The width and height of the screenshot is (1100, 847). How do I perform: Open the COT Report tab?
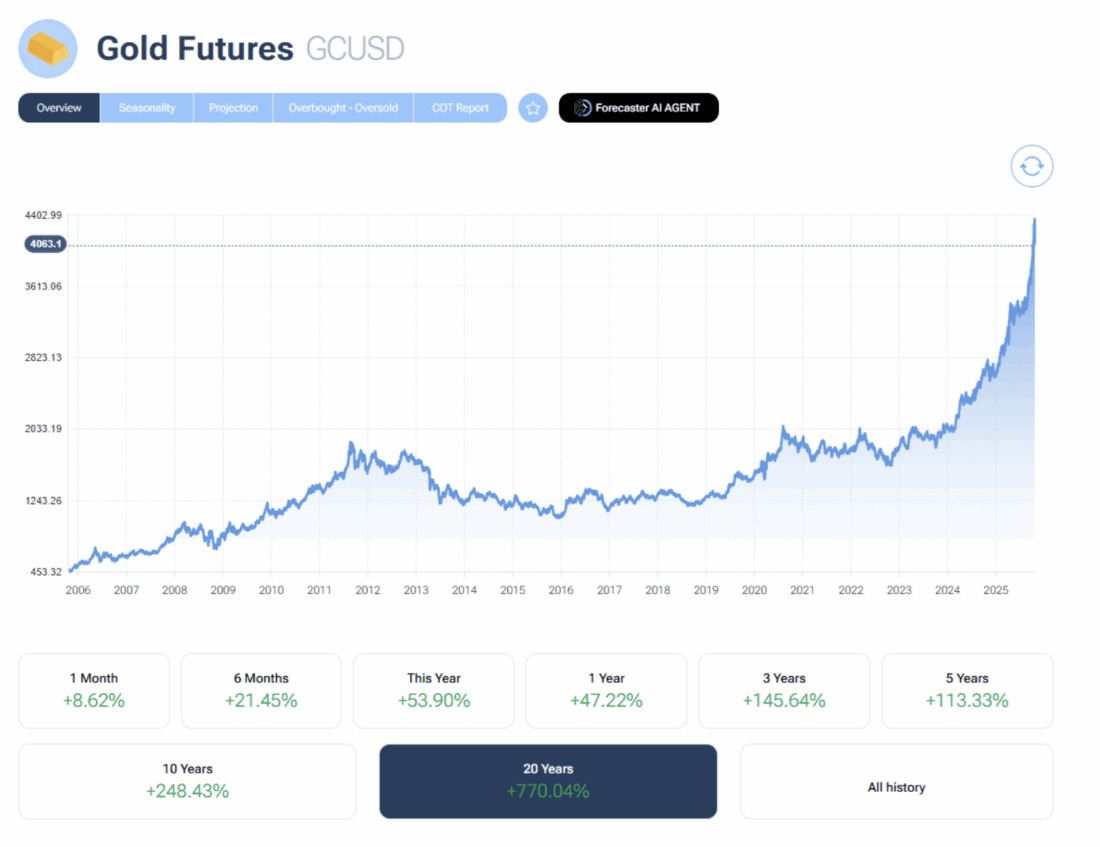(x=460, y=108)
